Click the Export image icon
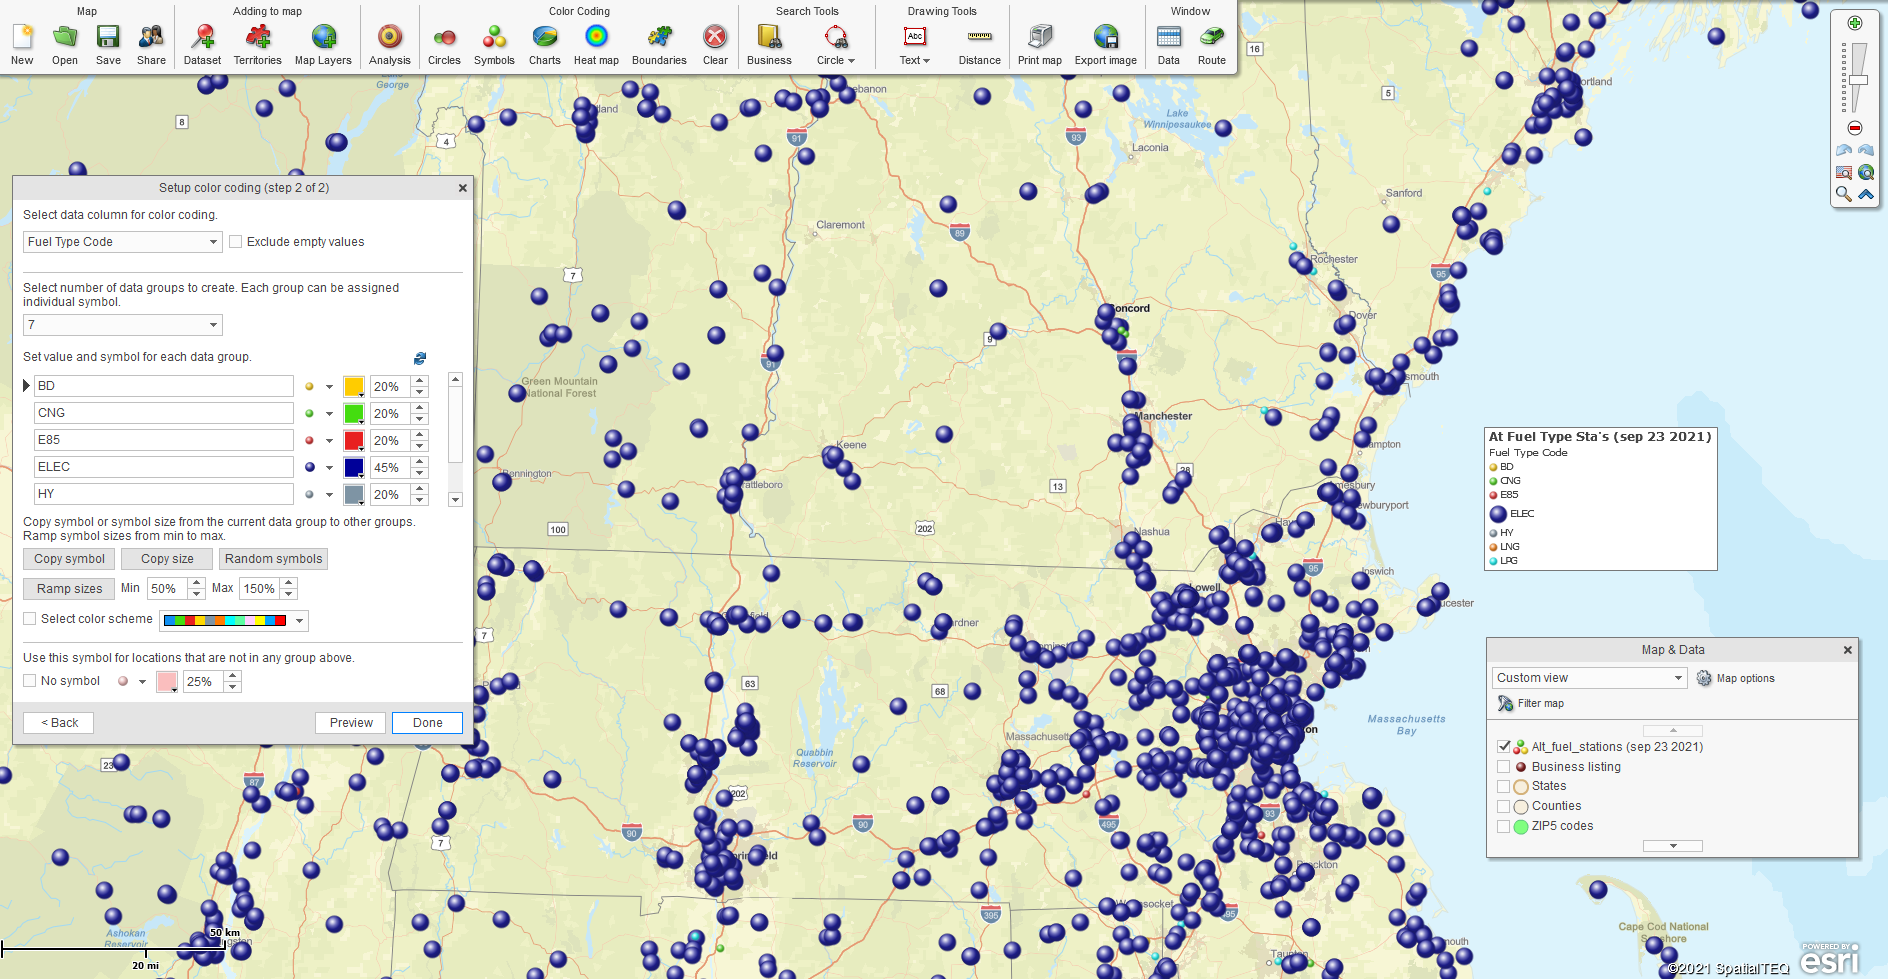Image resolution: width=1888 pixels, height=979 pixels. 1106,37
